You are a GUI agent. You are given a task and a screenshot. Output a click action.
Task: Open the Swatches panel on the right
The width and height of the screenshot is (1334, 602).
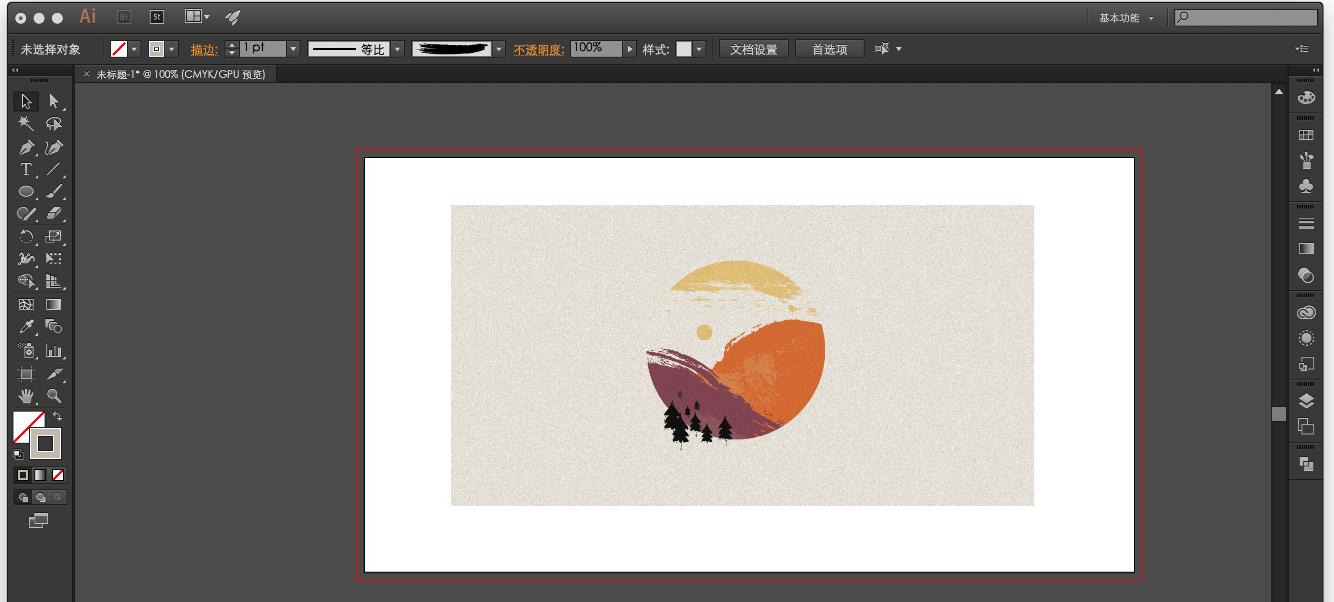[1306, 133]
